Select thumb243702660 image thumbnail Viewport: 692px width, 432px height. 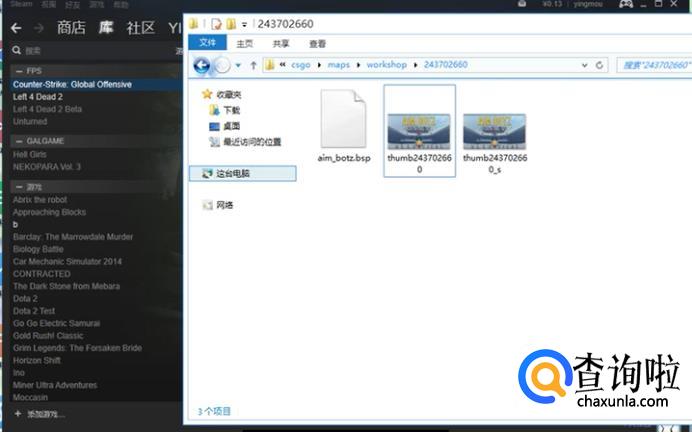tap(419, 131)
